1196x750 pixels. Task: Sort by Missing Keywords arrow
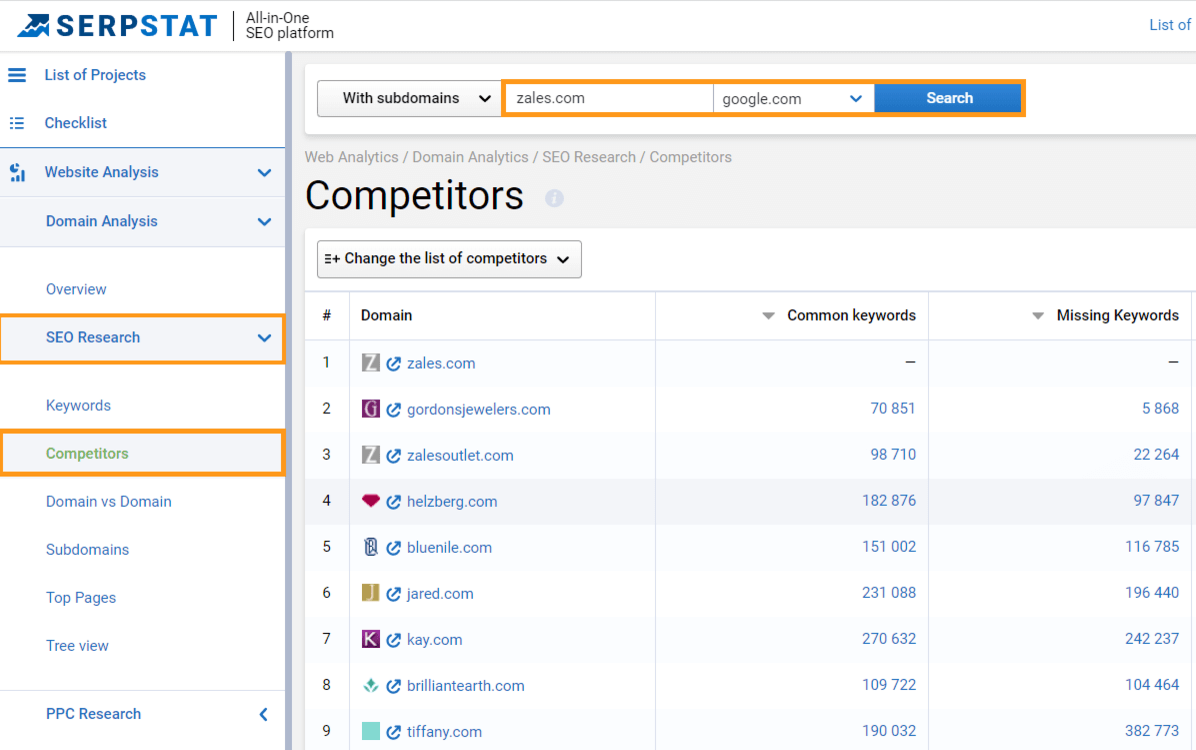1038,316
